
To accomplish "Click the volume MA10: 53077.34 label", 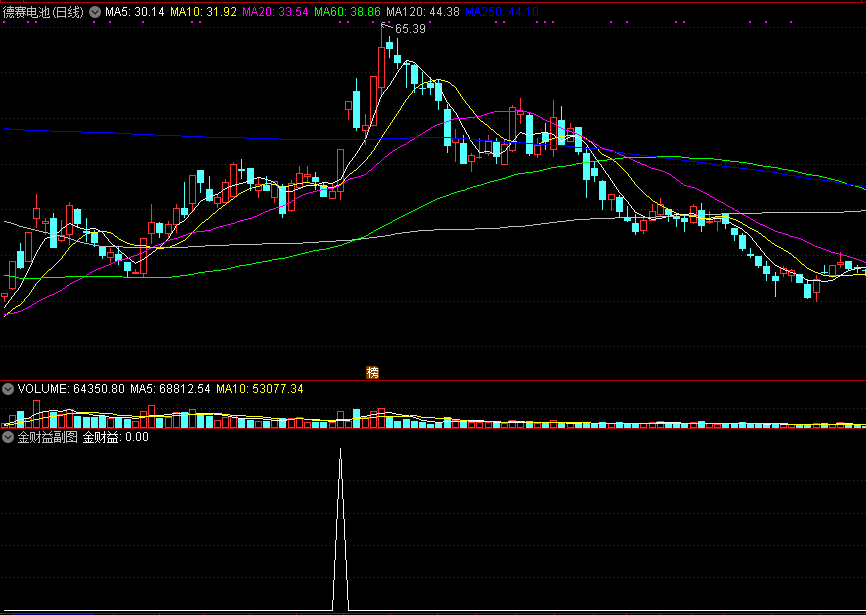I will coord(260,389).
